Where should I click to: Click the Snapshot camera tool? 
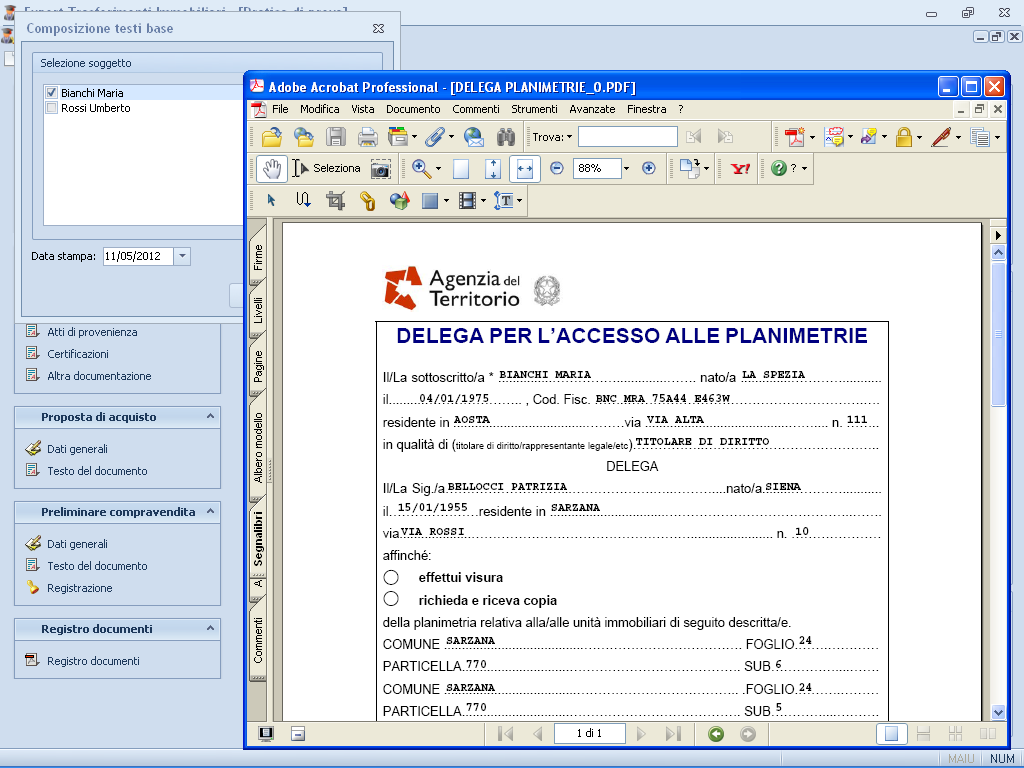(x=381, y=169)
